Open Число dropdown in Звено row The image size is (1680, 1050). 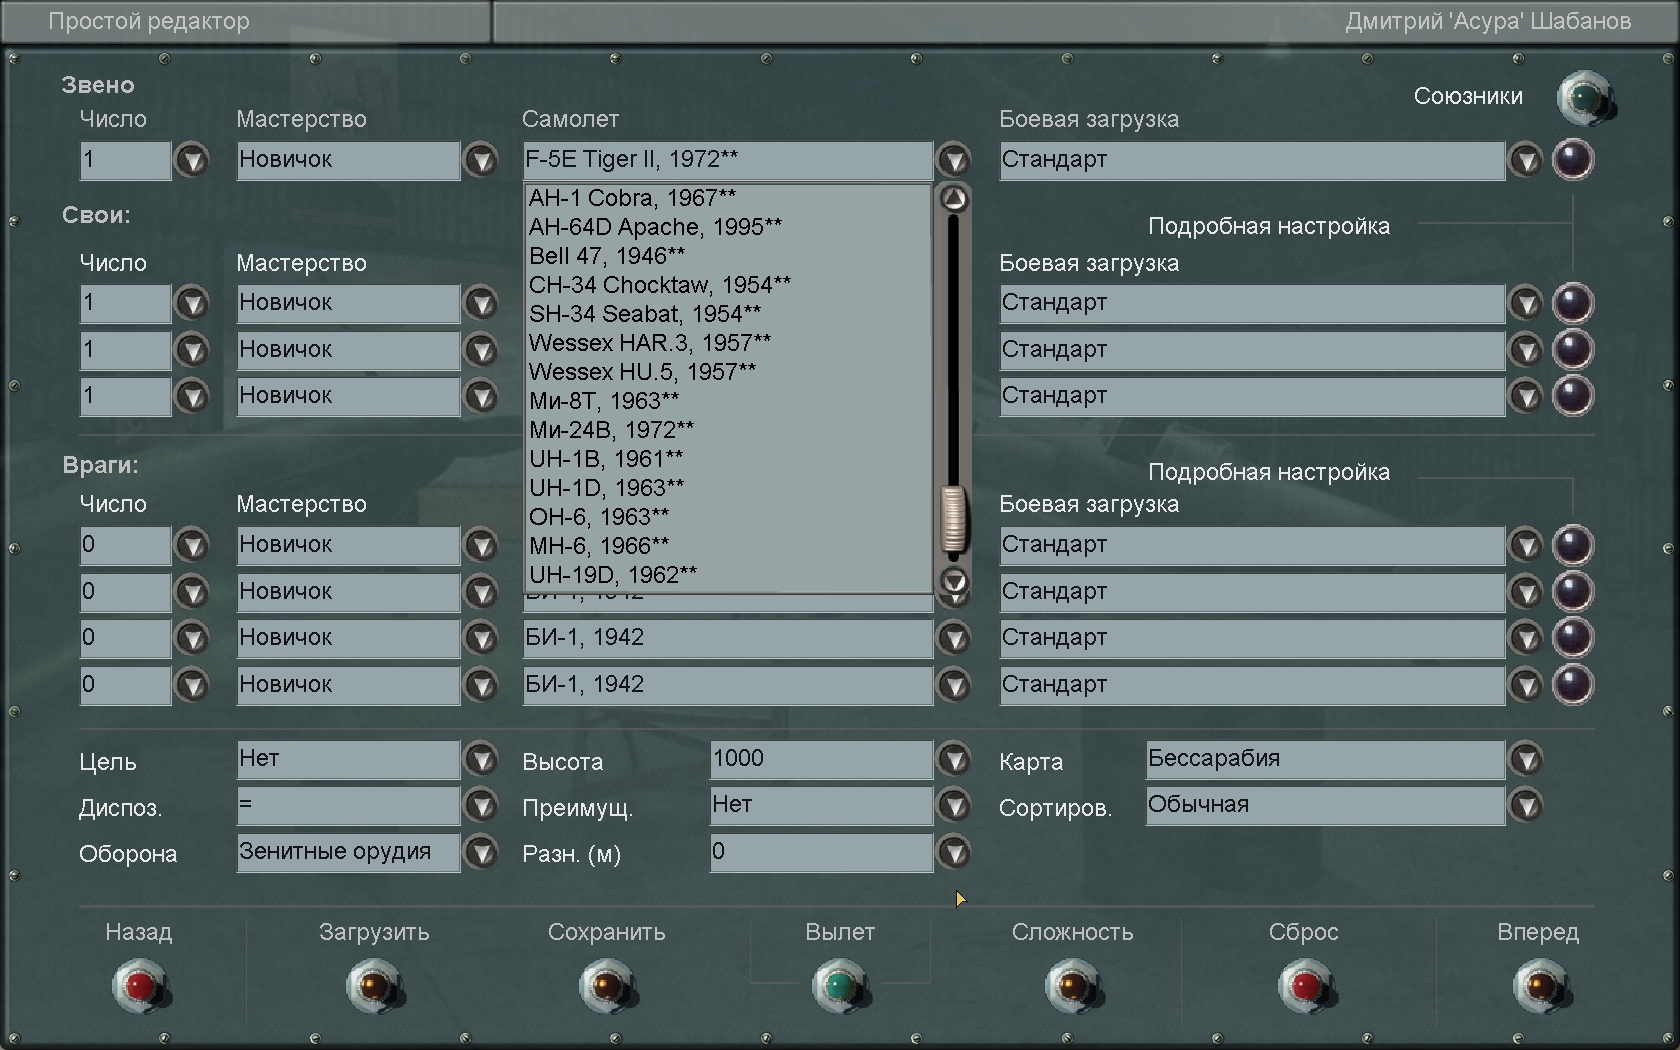[192, 160]
